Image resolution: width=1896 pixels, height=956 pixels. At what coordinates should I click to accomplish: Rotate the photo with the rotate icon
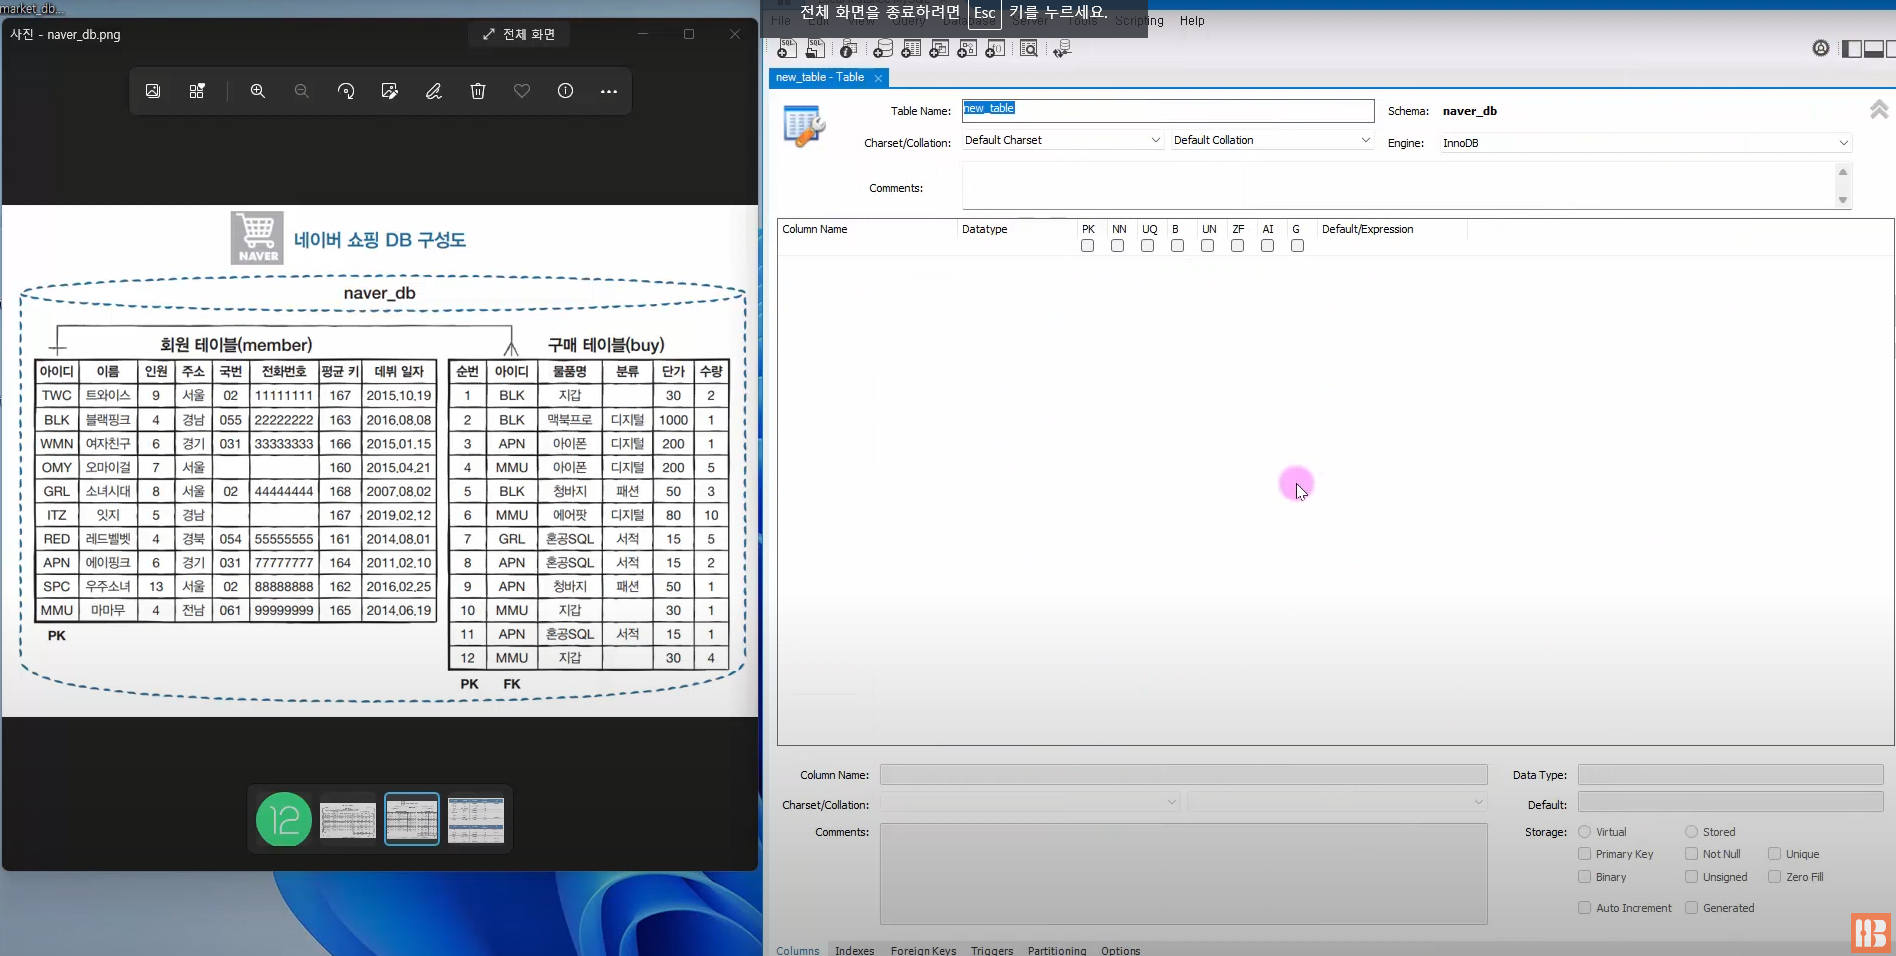[346, 91]
